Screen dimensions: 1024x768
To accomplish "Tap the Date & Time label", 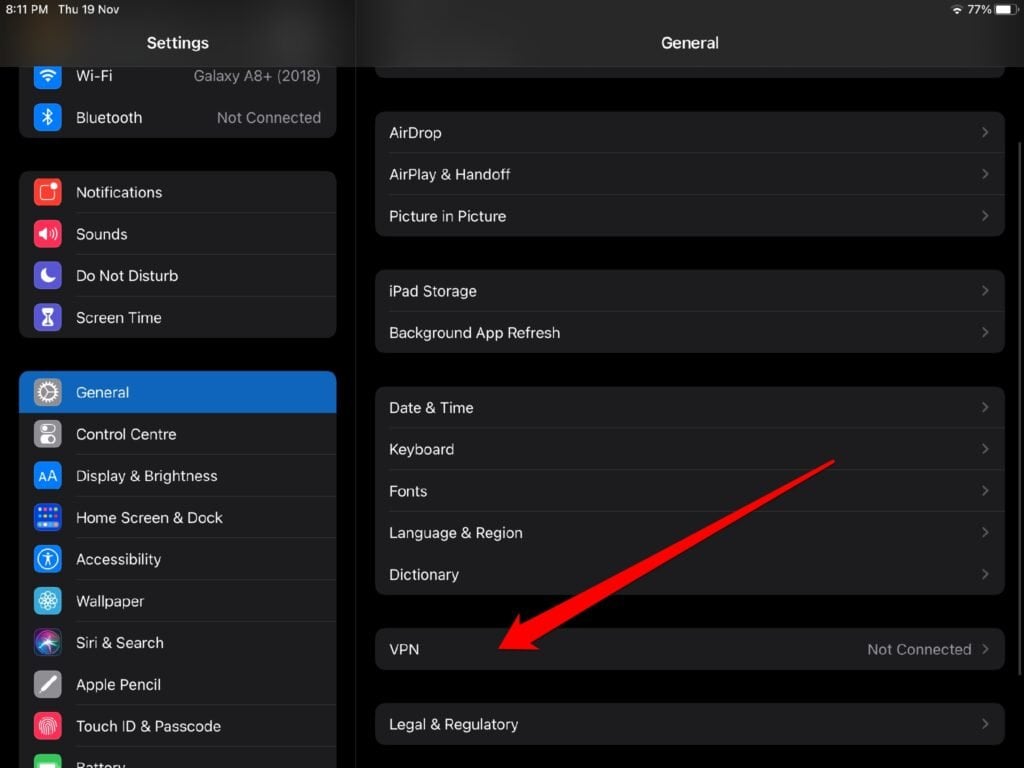I will pyautogui.click(x=431, y=408).
